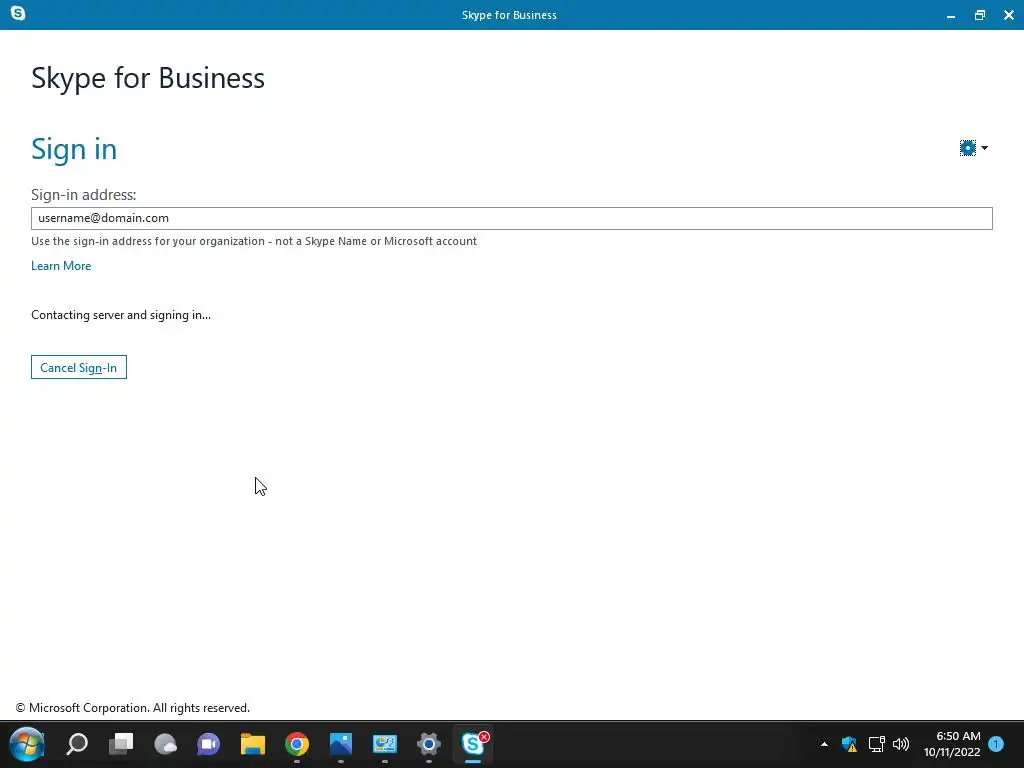Click the 'Sign in' heading

pos(74,149)
